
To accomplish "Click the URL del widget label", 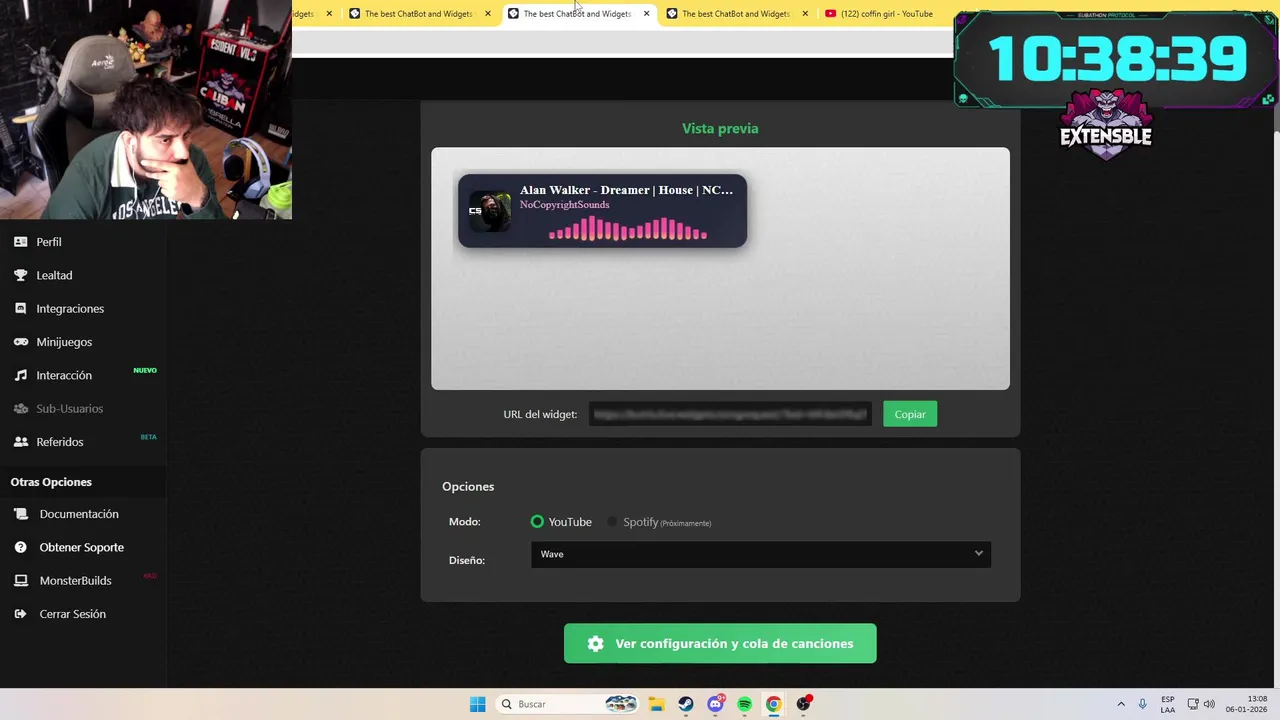I will 540,414.
